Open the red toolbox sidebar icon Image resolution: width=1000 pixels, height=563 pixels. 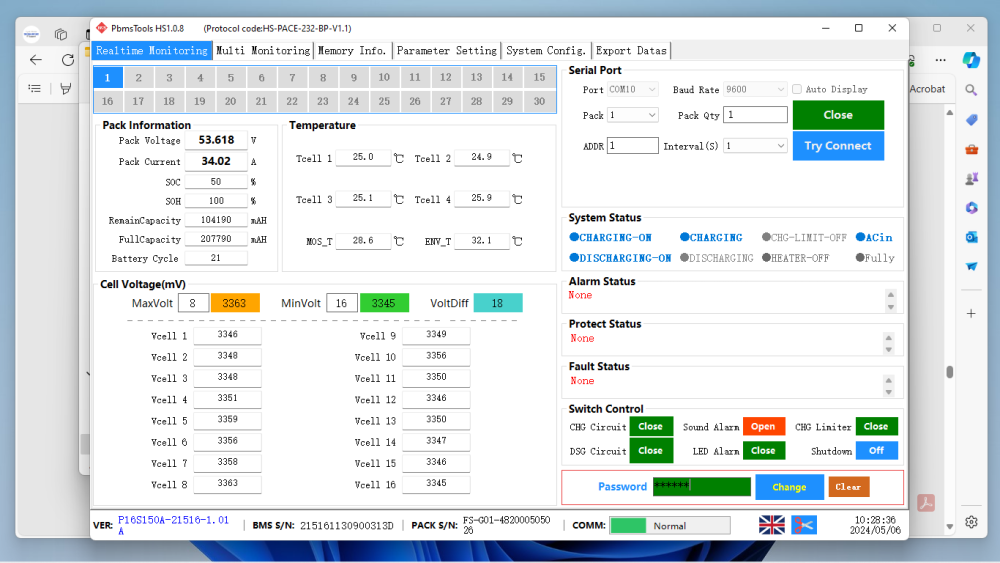tap(971, 149)
